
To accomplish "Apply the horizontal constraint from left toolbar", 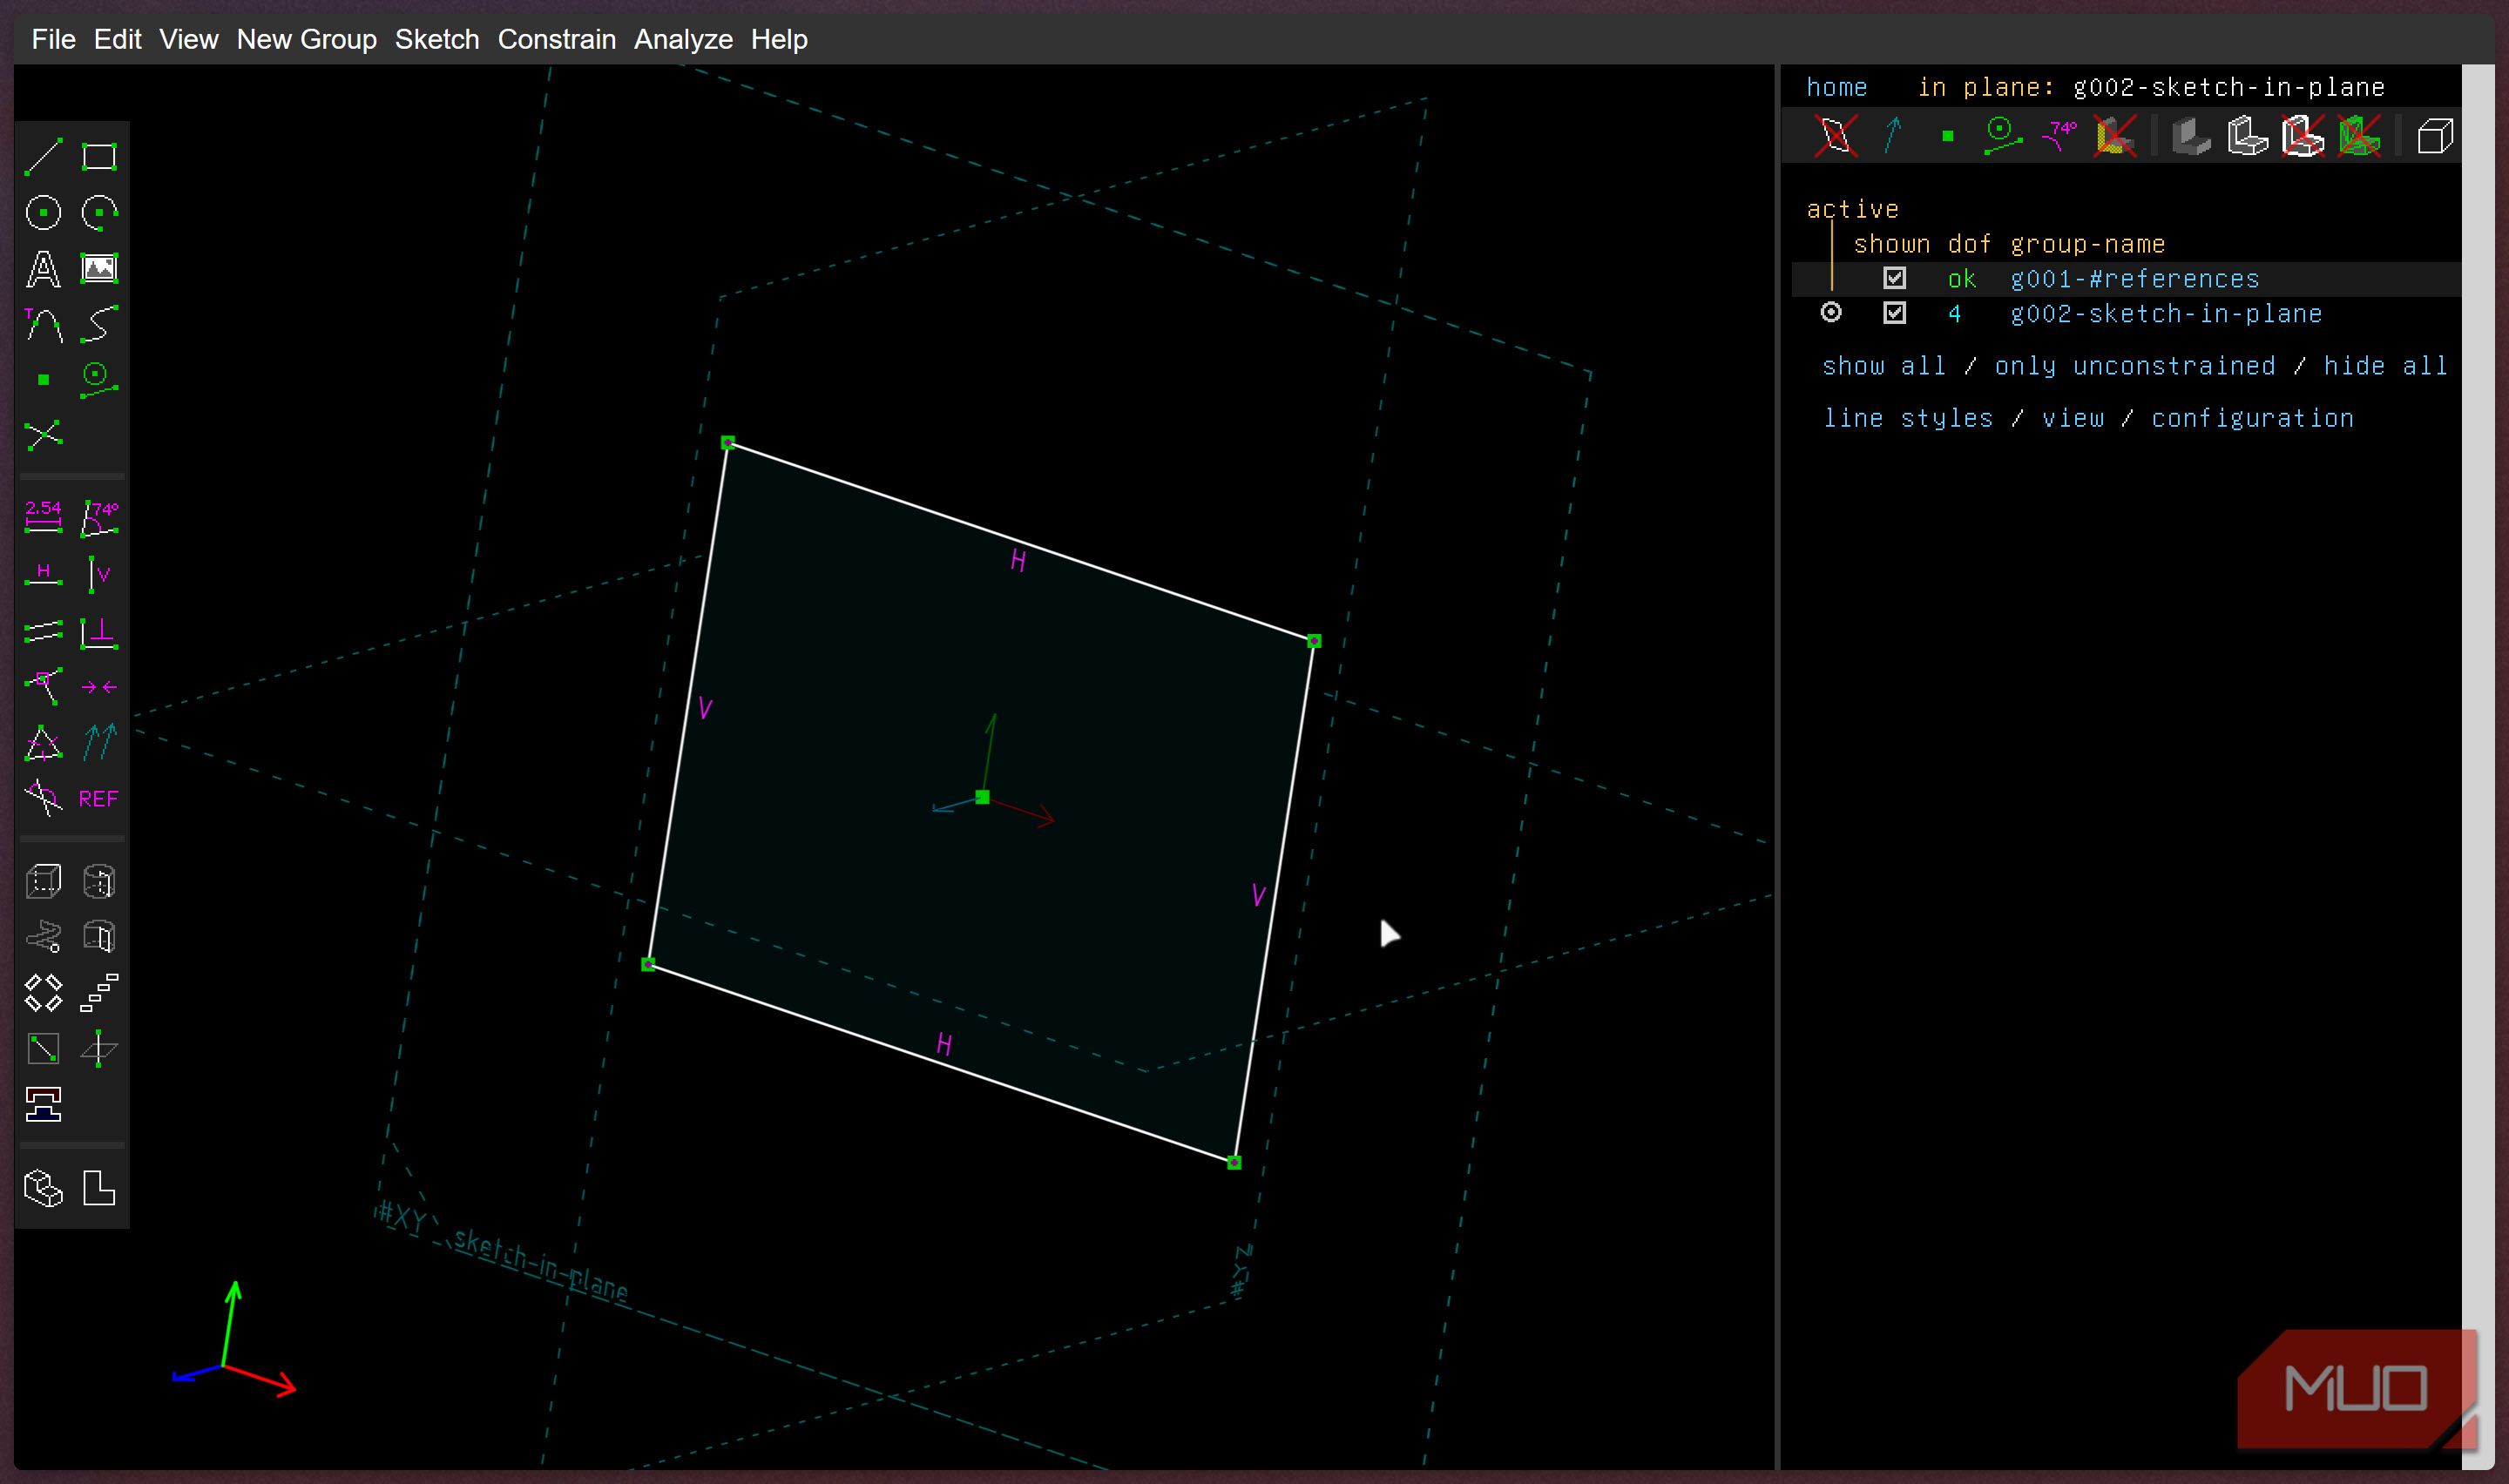I will pyautogui.click(x=43, y=575).
